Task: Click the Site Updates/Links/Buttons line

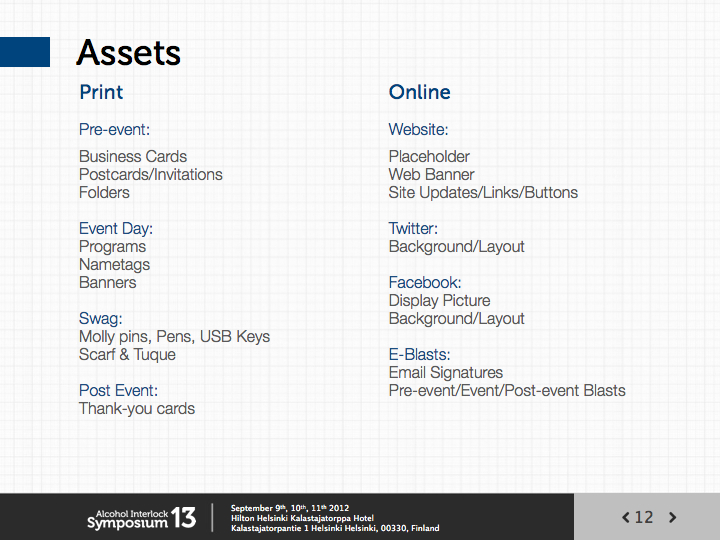Action: (x=483, y=192)
